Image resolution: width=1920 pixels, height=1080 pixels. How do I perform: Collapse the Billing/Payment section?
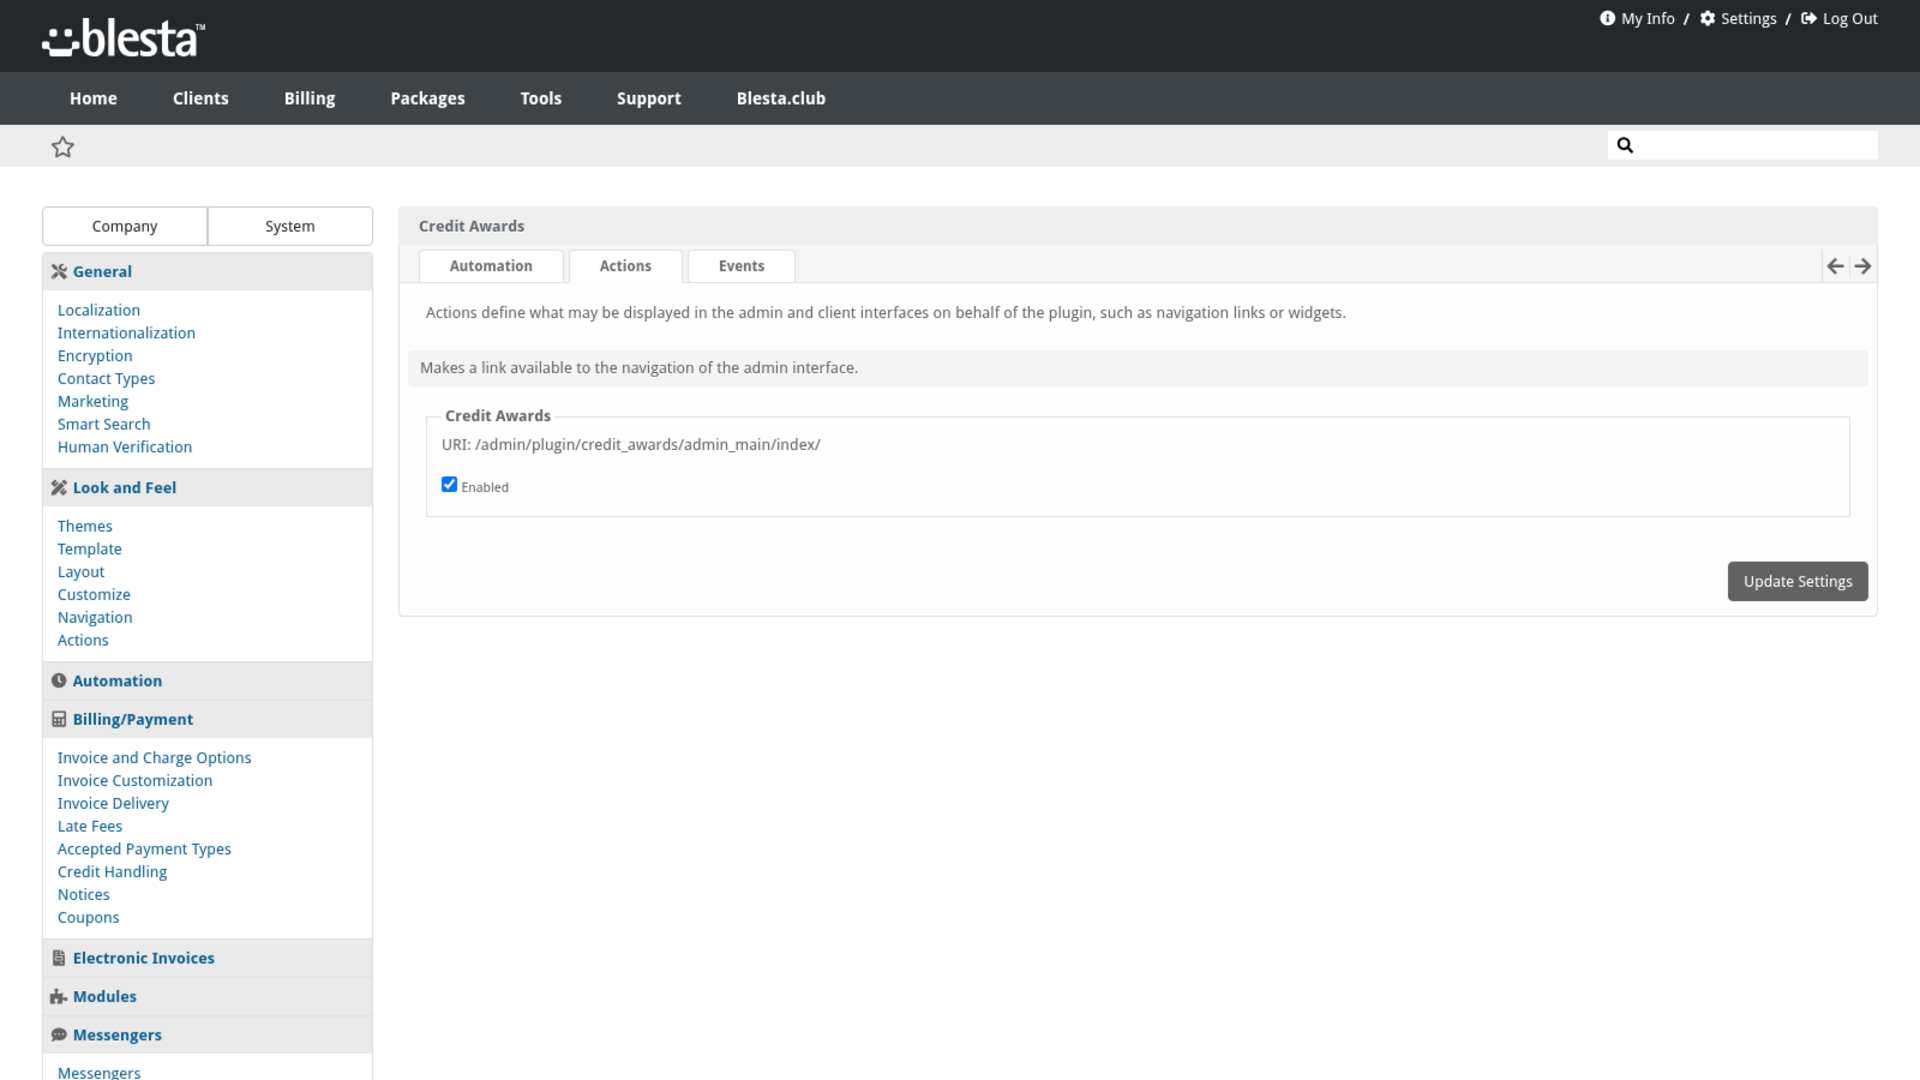(x=208, y=719)
